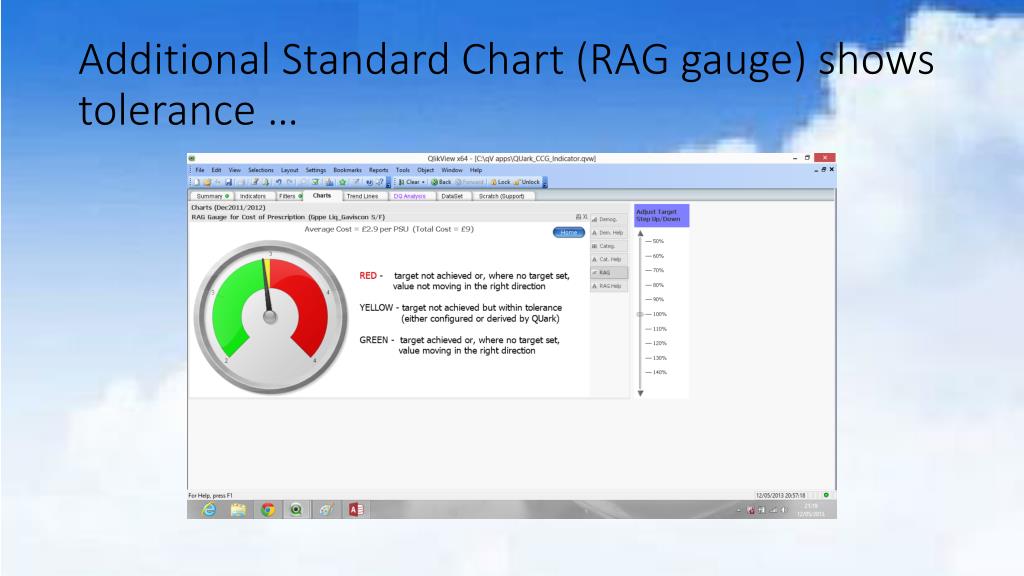Click the blue Home button
The width and height of the screenshot is (1024, 576).
(x=569, y=232)
